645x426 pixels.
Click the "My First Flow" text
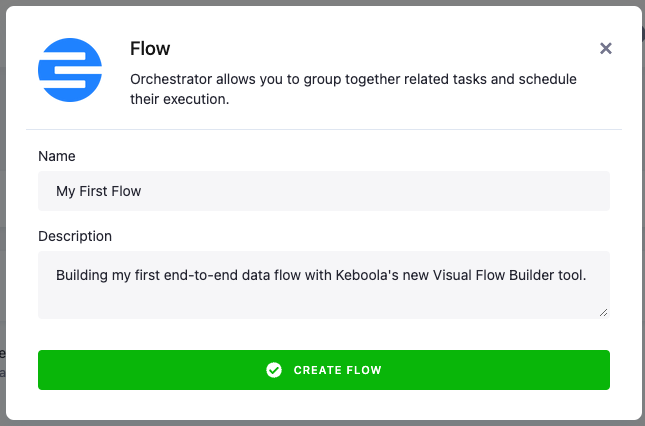pos(99,191)
